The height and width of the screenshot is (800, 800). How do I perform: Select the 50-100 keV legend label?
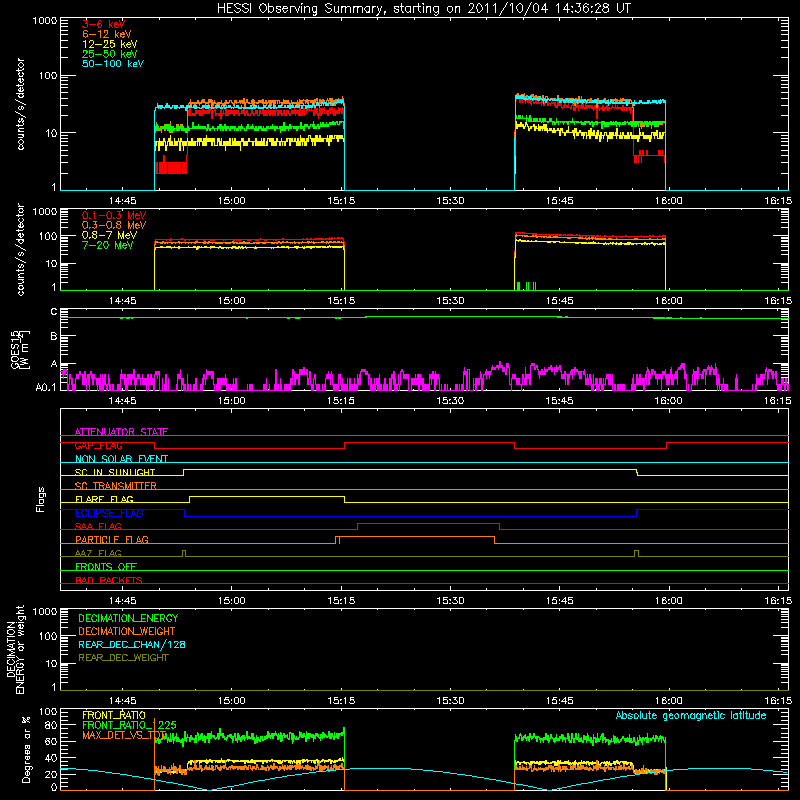tap(113, 64)
